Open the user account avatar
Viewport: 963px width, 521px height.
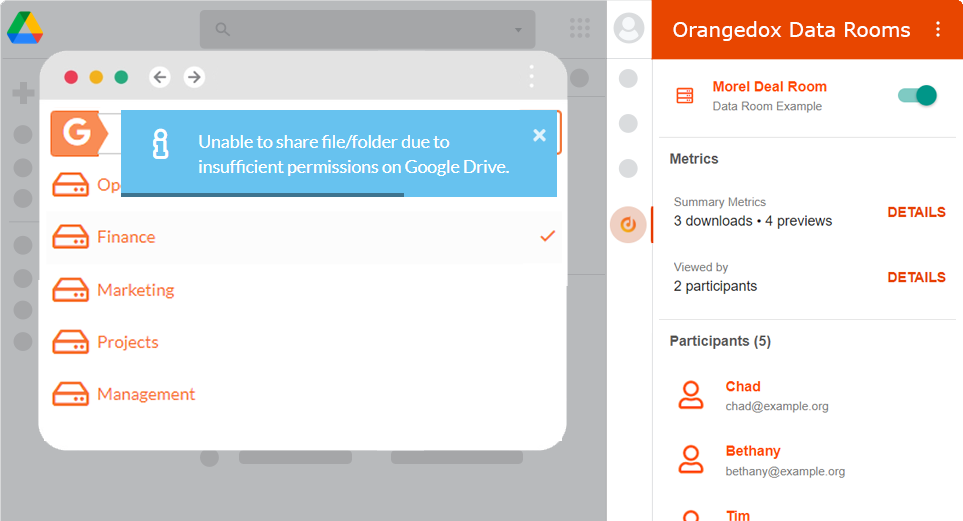pos(629,28)
